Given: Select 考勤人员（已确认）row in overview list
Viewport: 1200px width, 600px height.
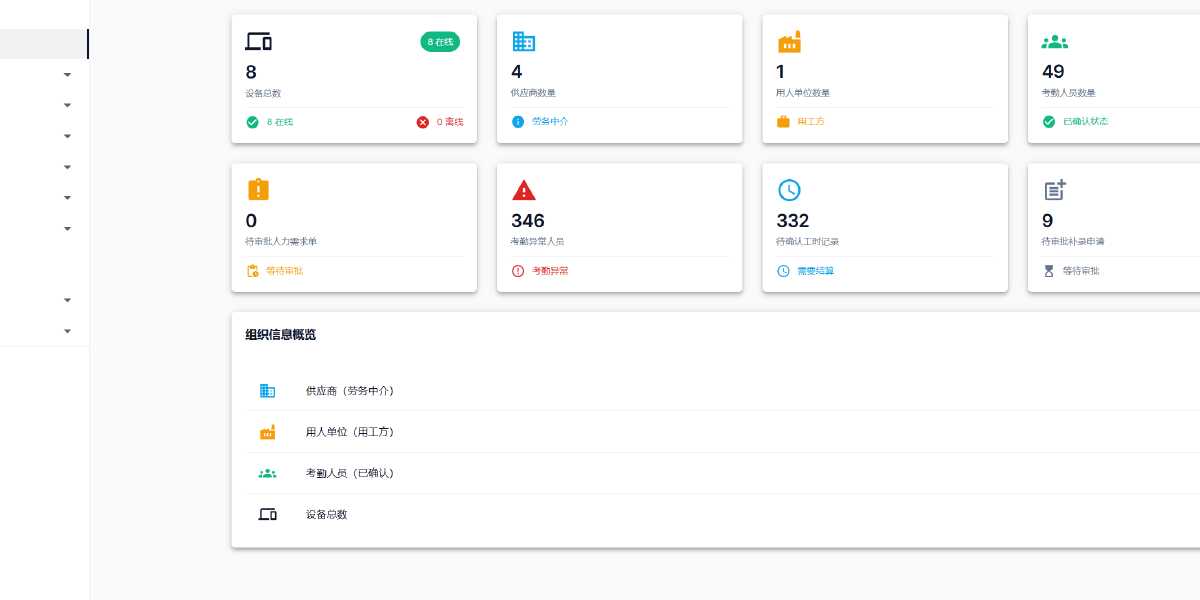Looking at the screenshot, I should click(x=349, y=473).
